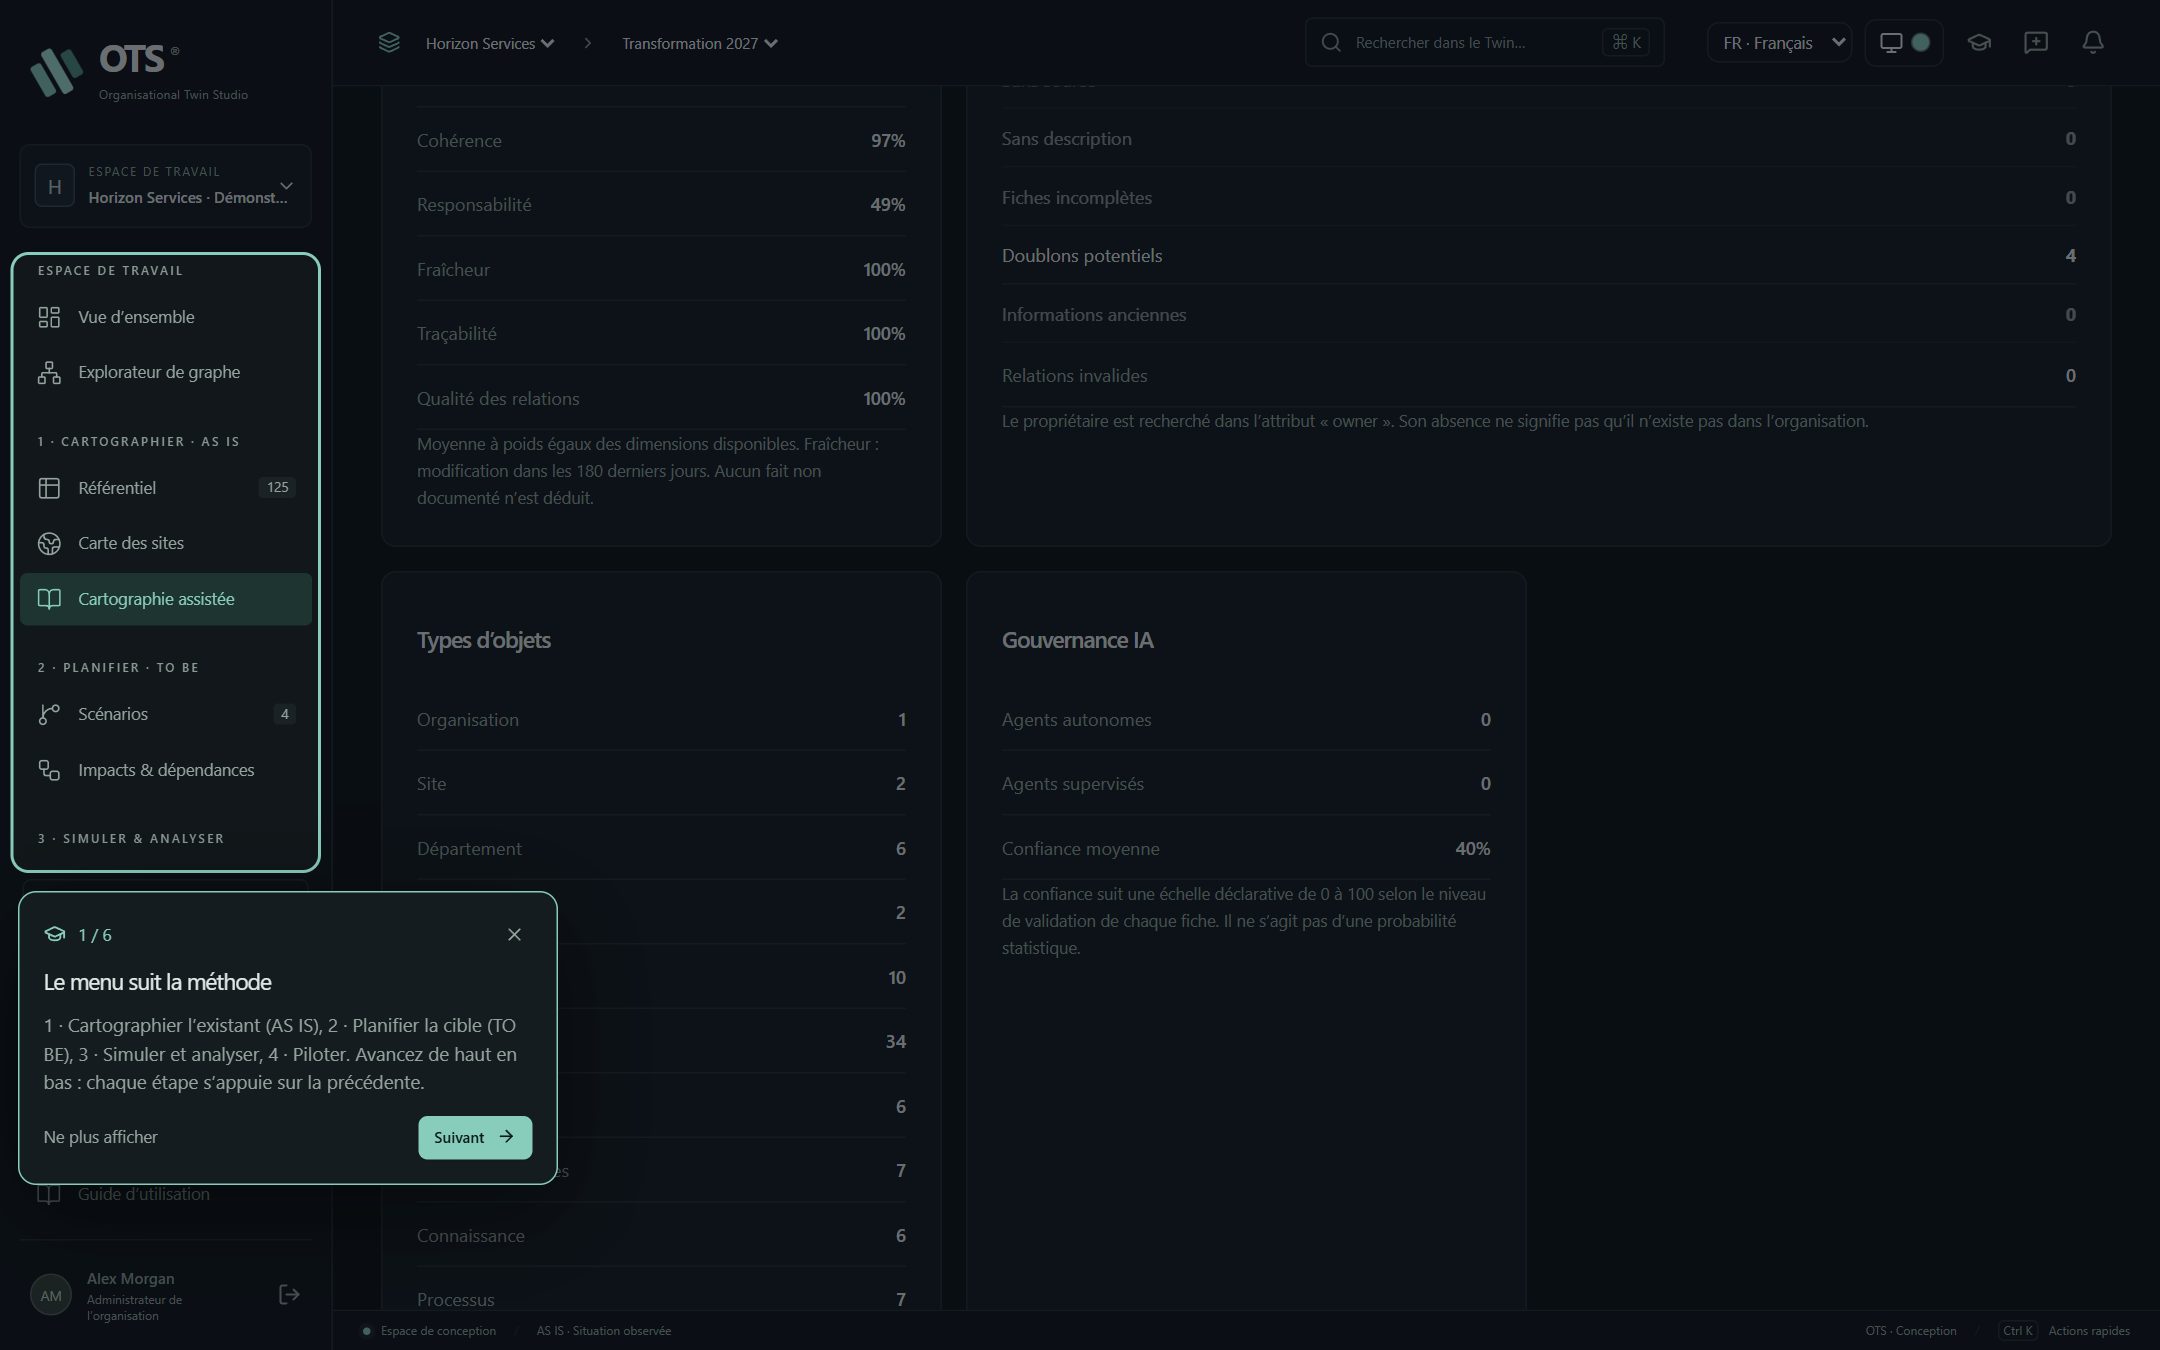Go to Impacts & dépendances
2160x1350 pixels.
coord(166,770)
